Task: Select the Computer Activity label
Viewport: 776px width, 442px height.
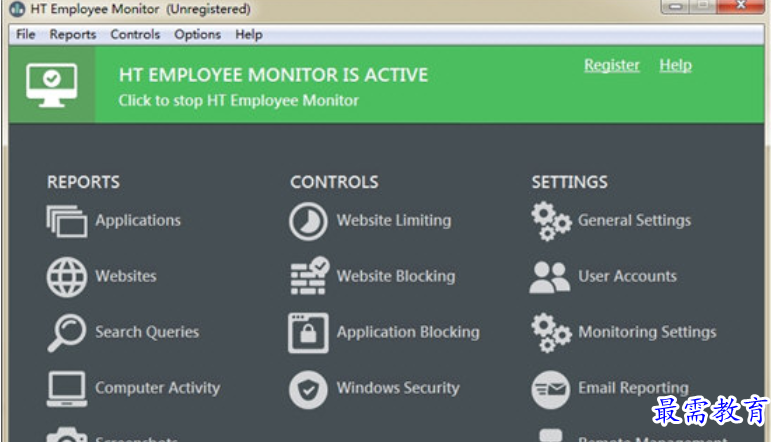Action: pyautogui.click(x=157, y=388)
